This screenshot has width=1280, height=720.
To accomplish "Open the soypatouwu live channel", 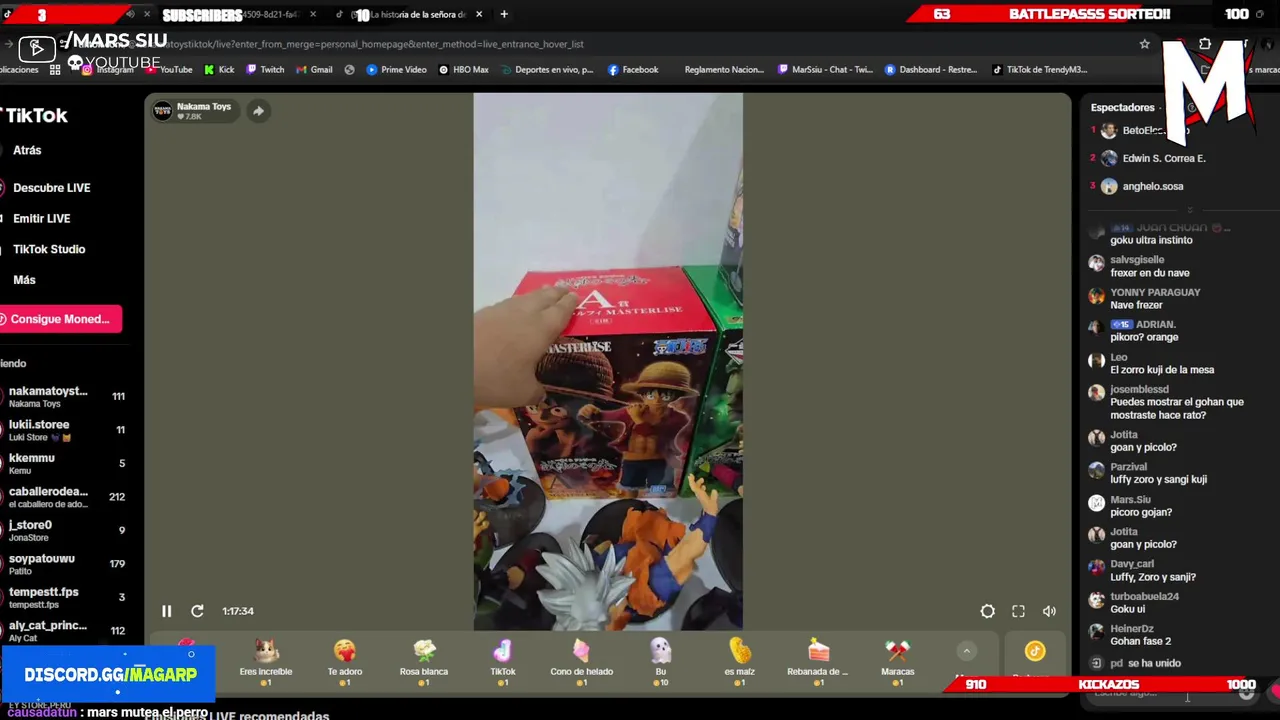I will point(65,564).
